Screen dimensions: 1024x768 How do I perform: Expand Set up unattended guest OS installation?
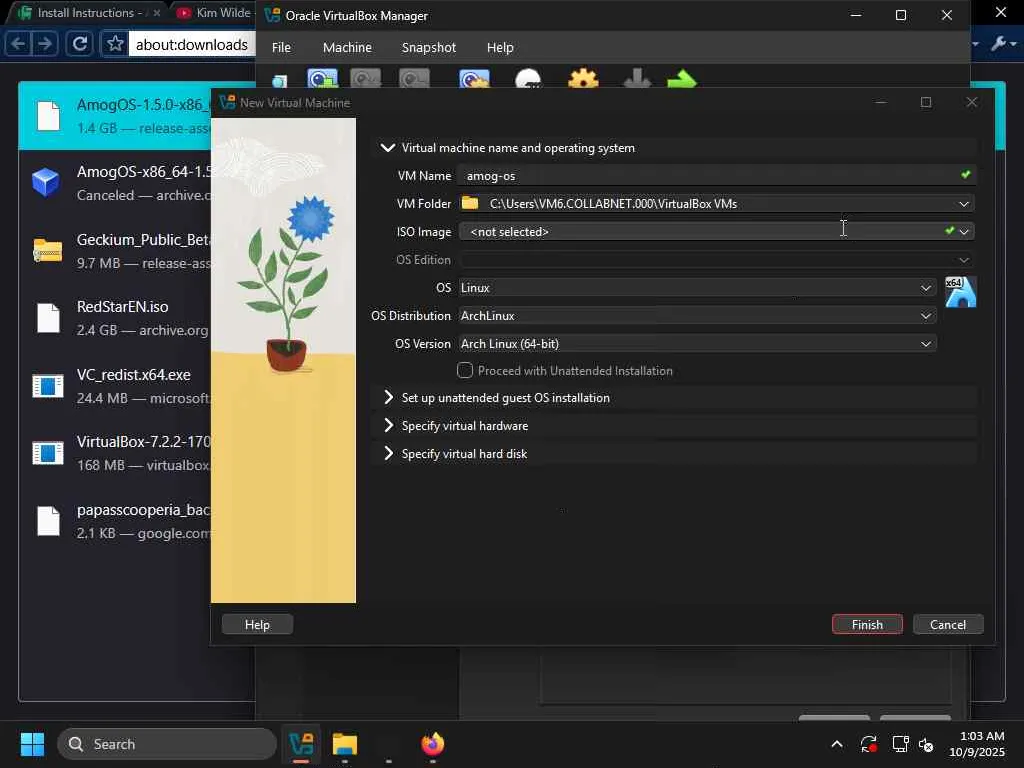coord(389,397)
